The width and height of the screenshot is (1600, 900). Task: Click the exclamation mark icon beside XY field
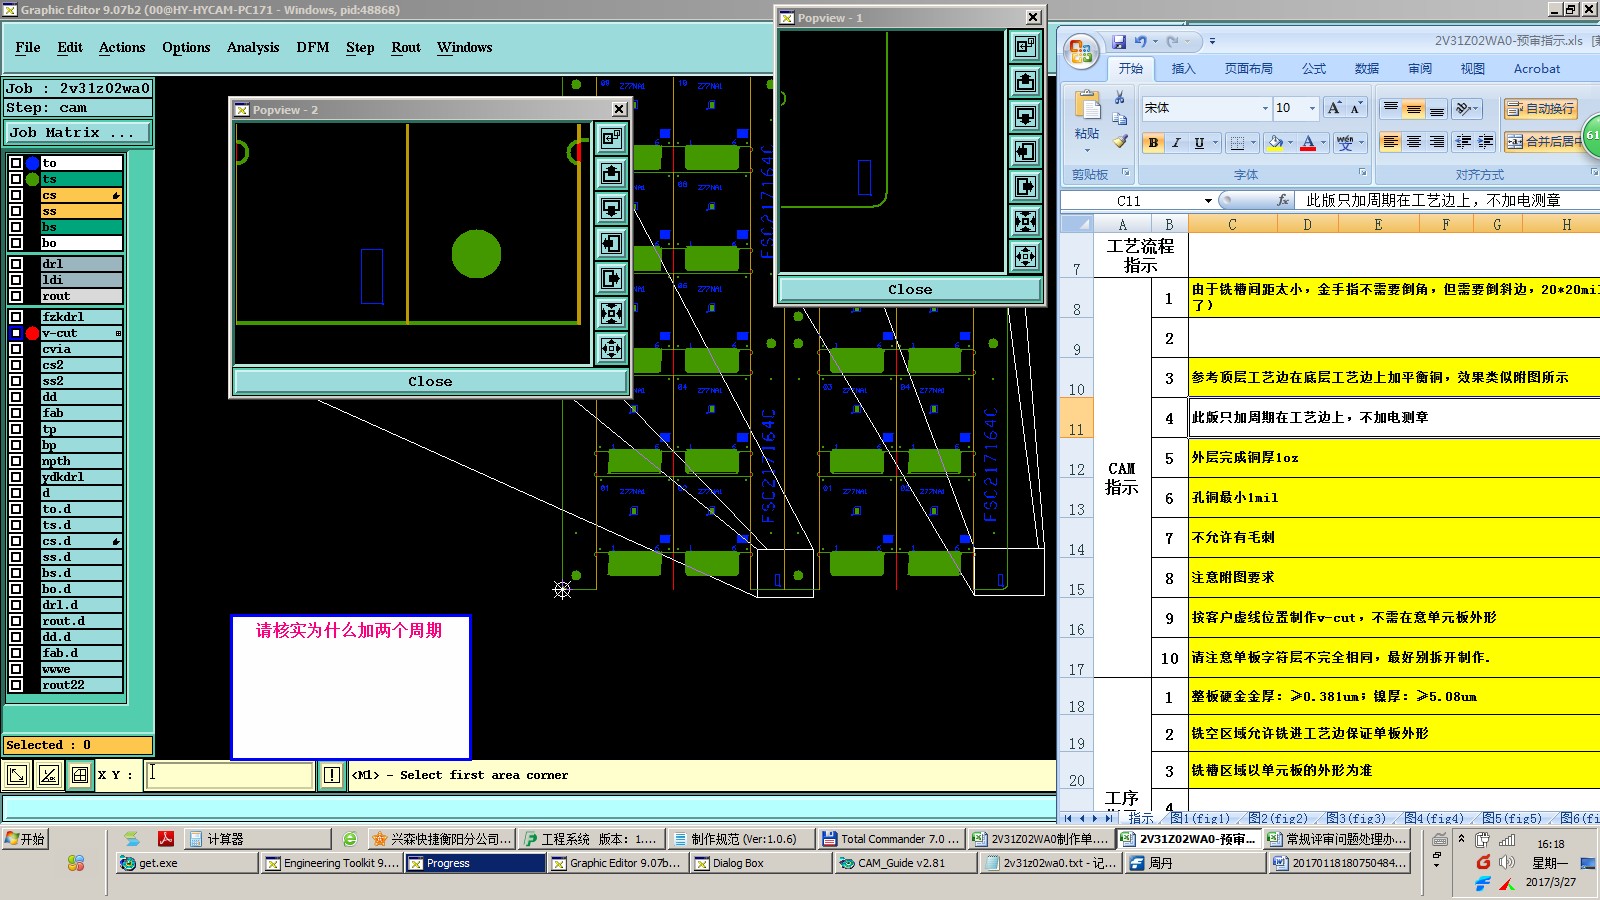pyautogui.click(x=332, y=775)
